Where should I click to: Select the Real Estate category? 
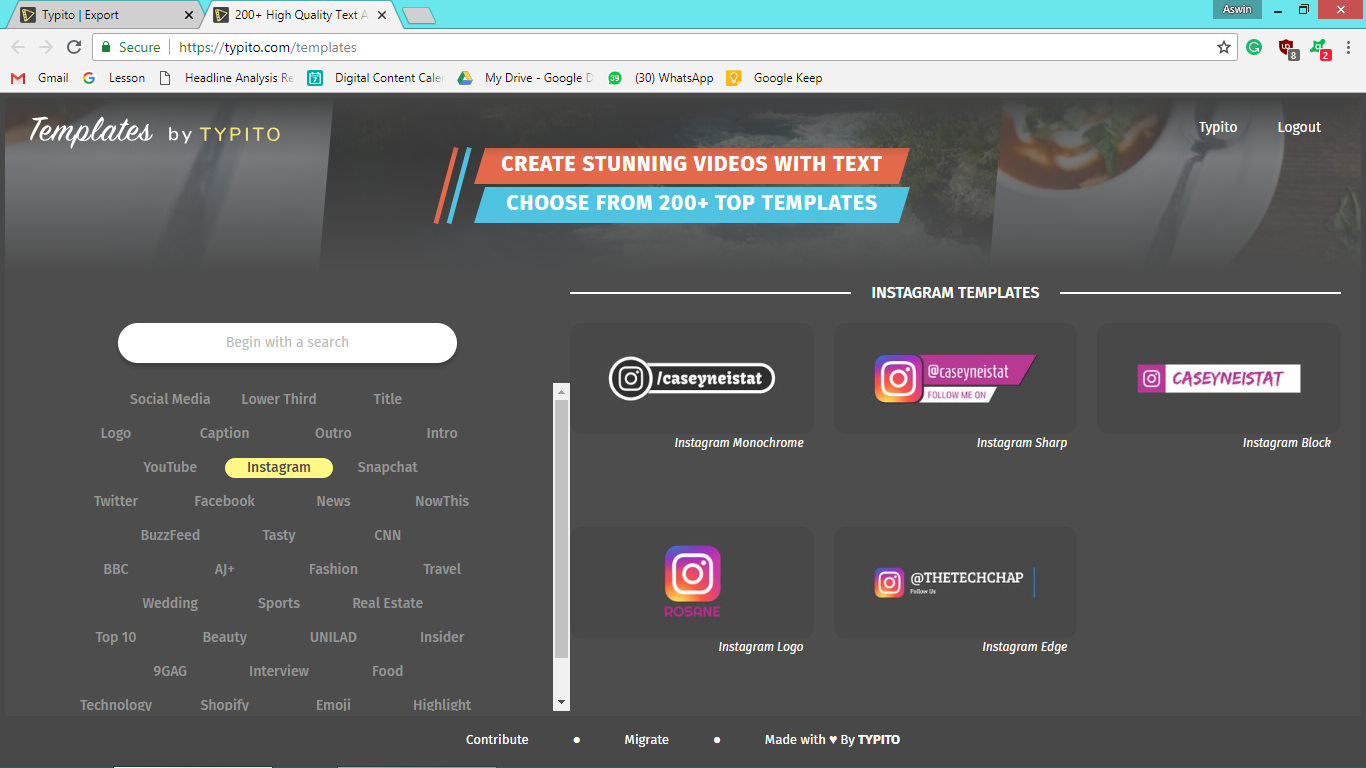coord(388,603)
